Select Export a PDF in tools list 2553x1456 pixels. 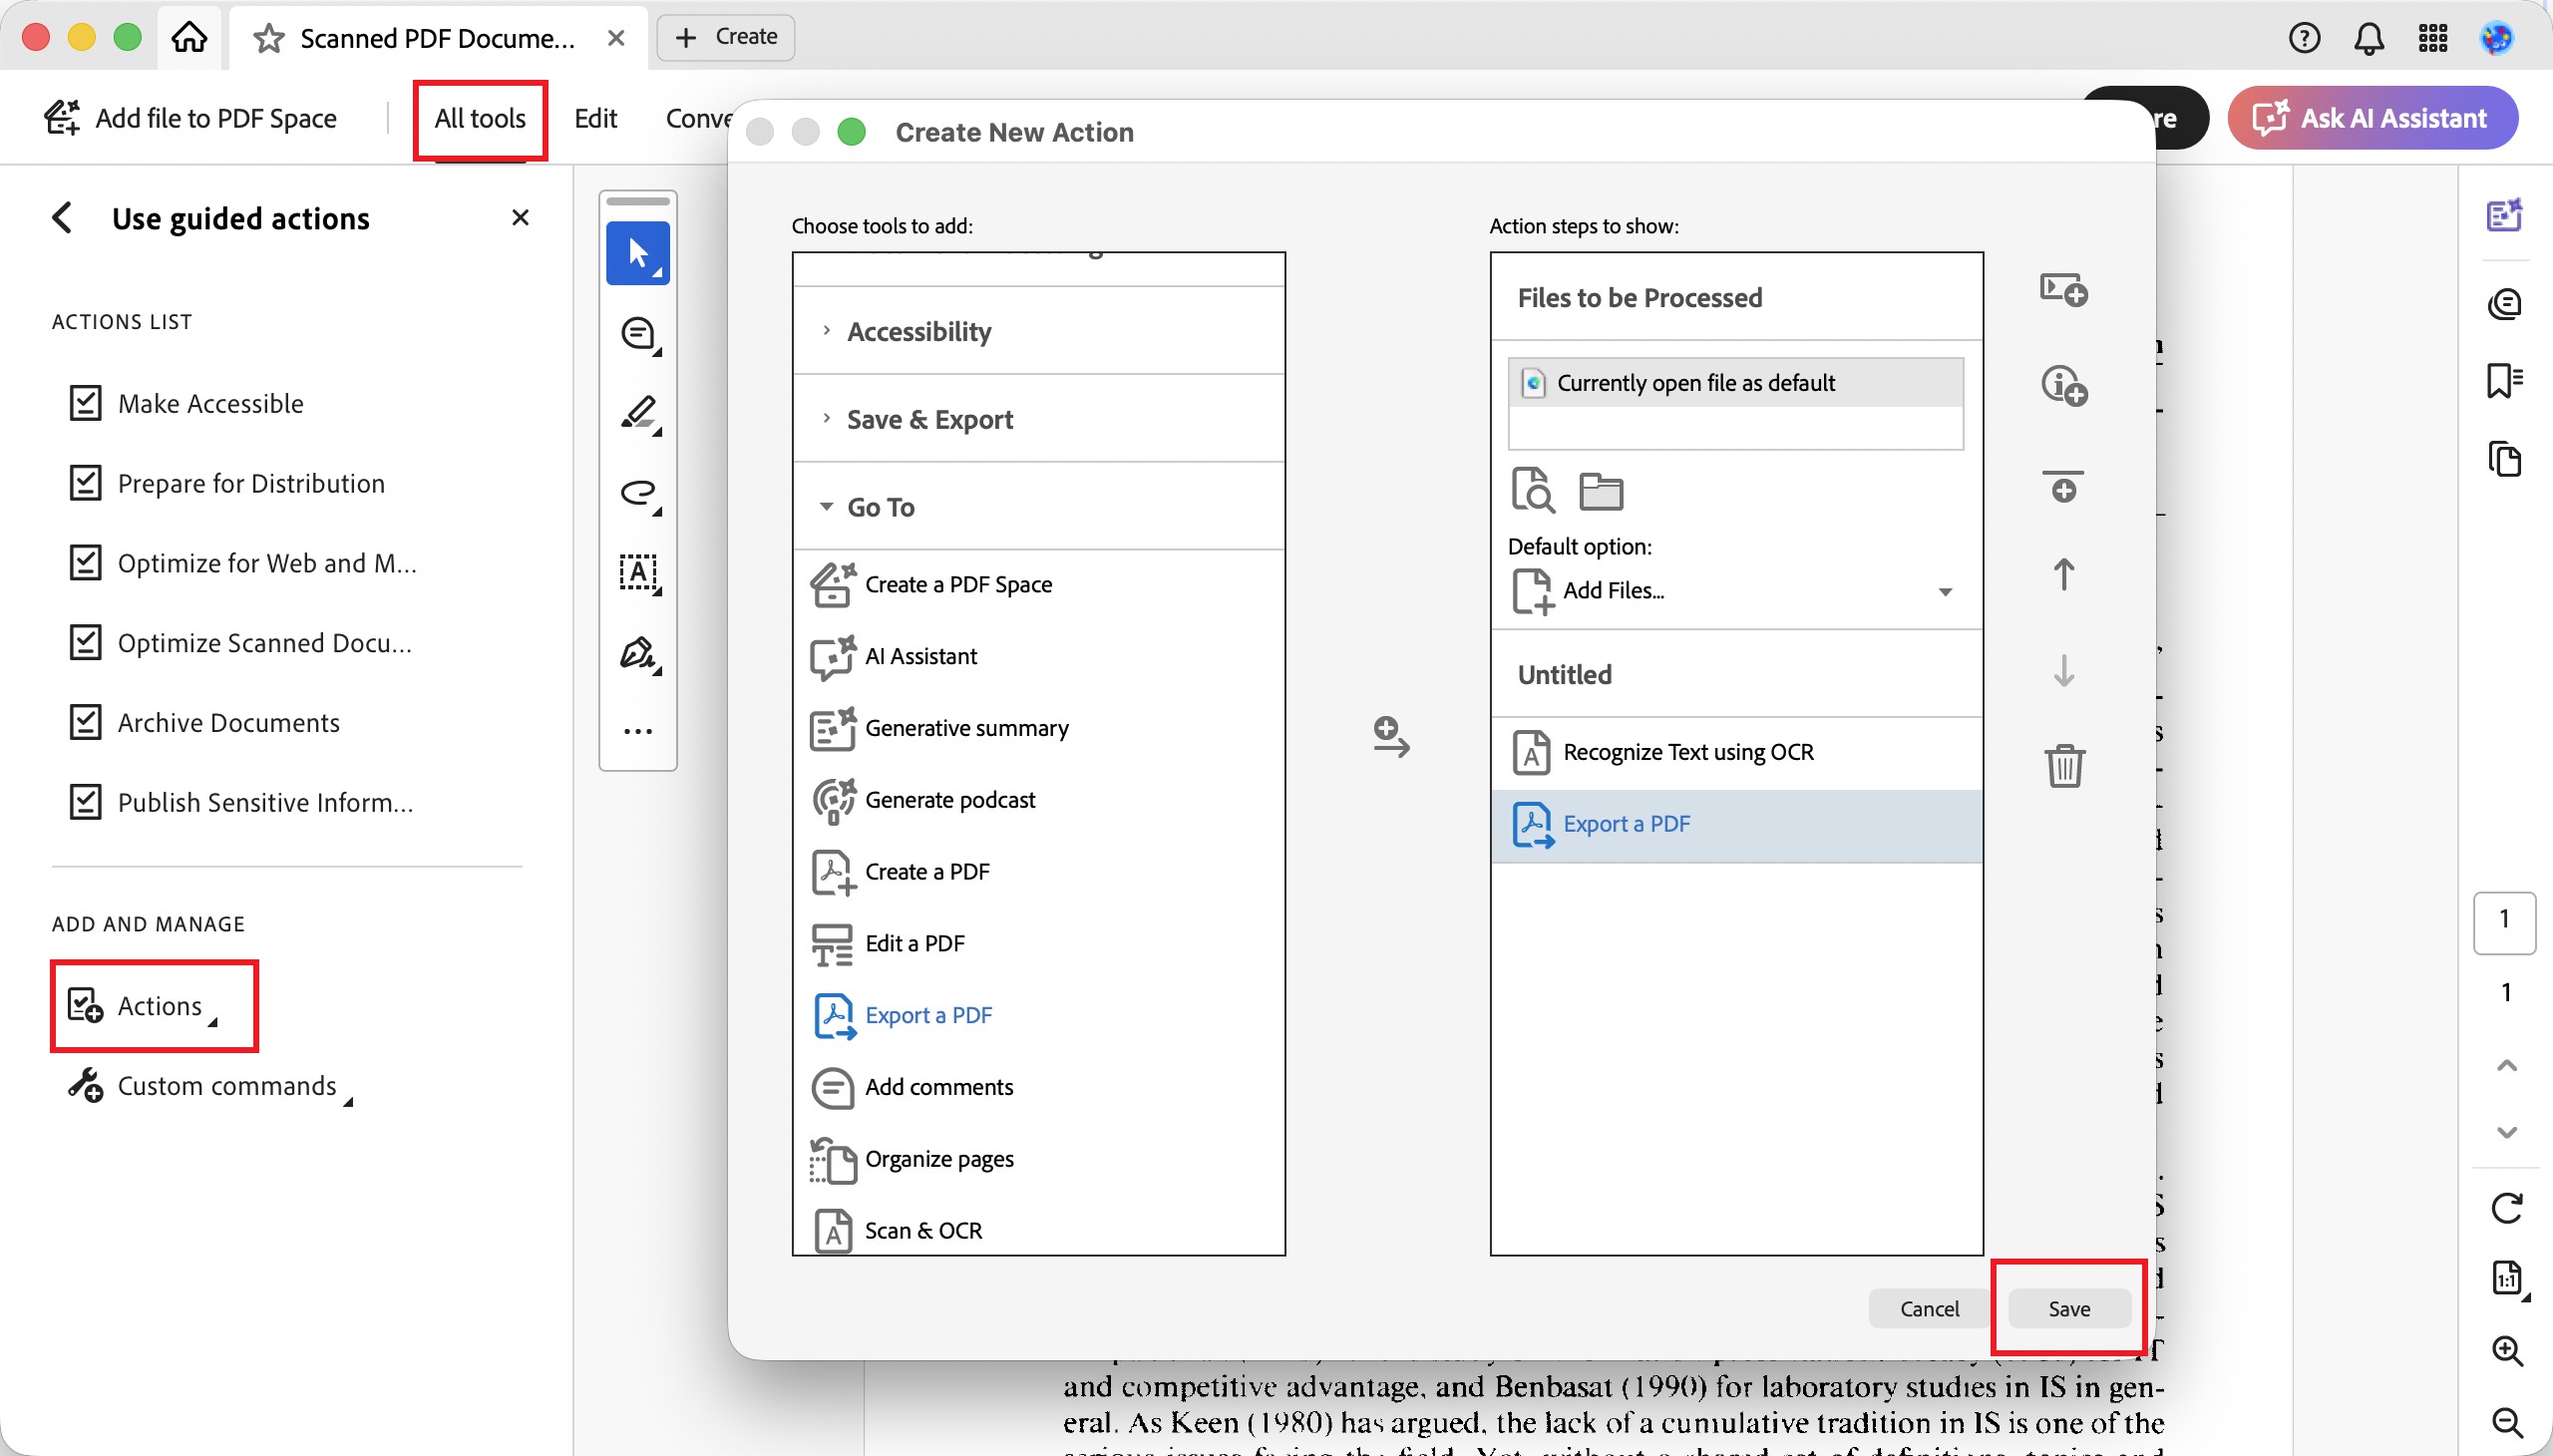point(1038,1016)
